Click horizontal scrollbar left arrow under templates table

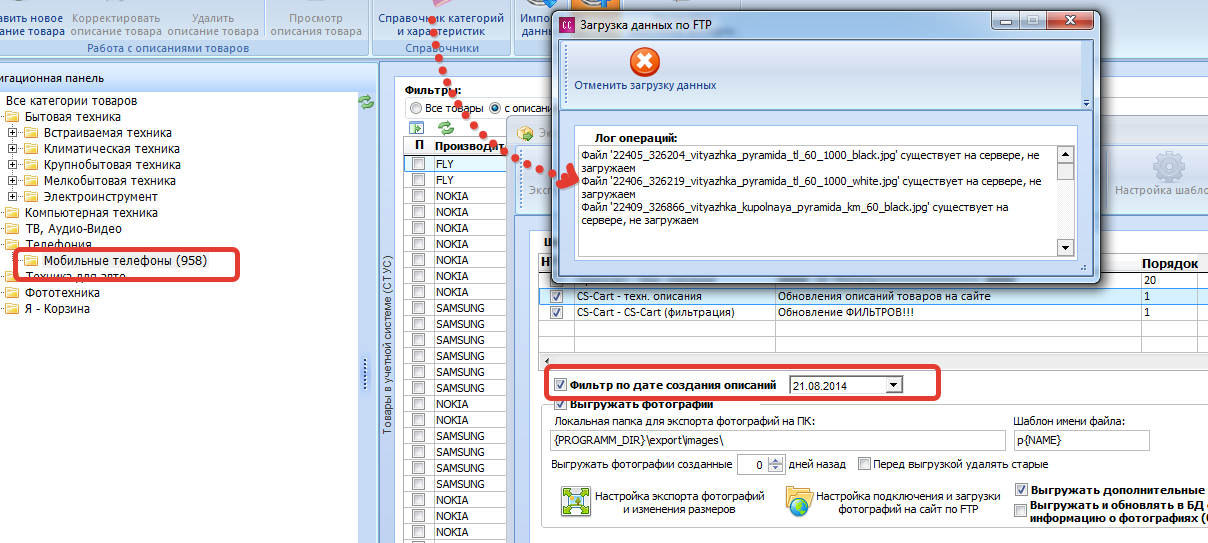pos(546,359)
